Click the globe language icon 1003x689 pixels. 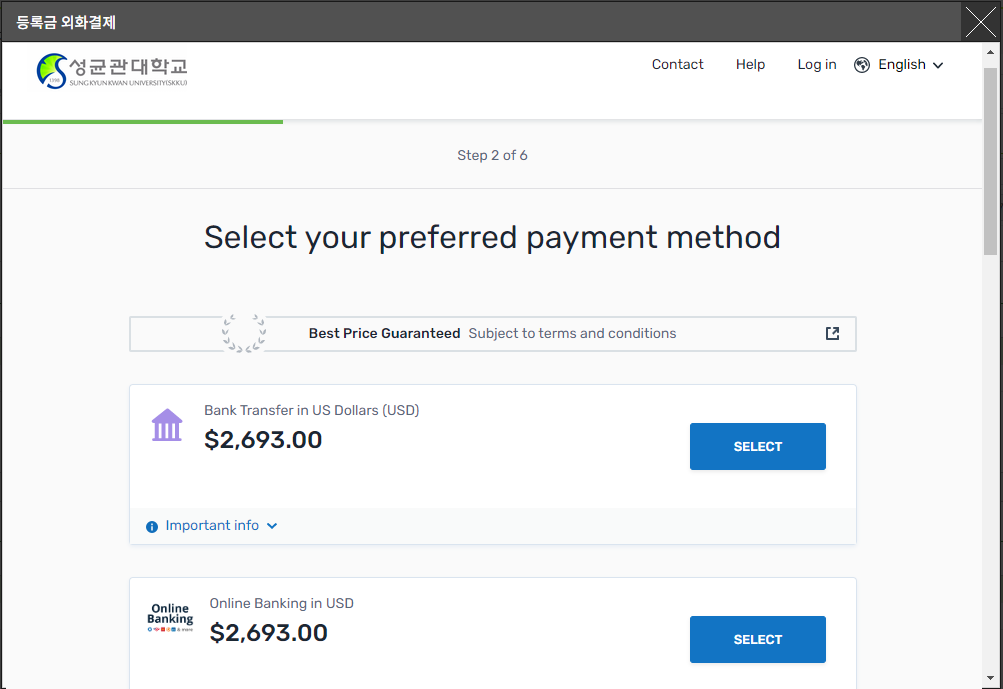point(862,65)
